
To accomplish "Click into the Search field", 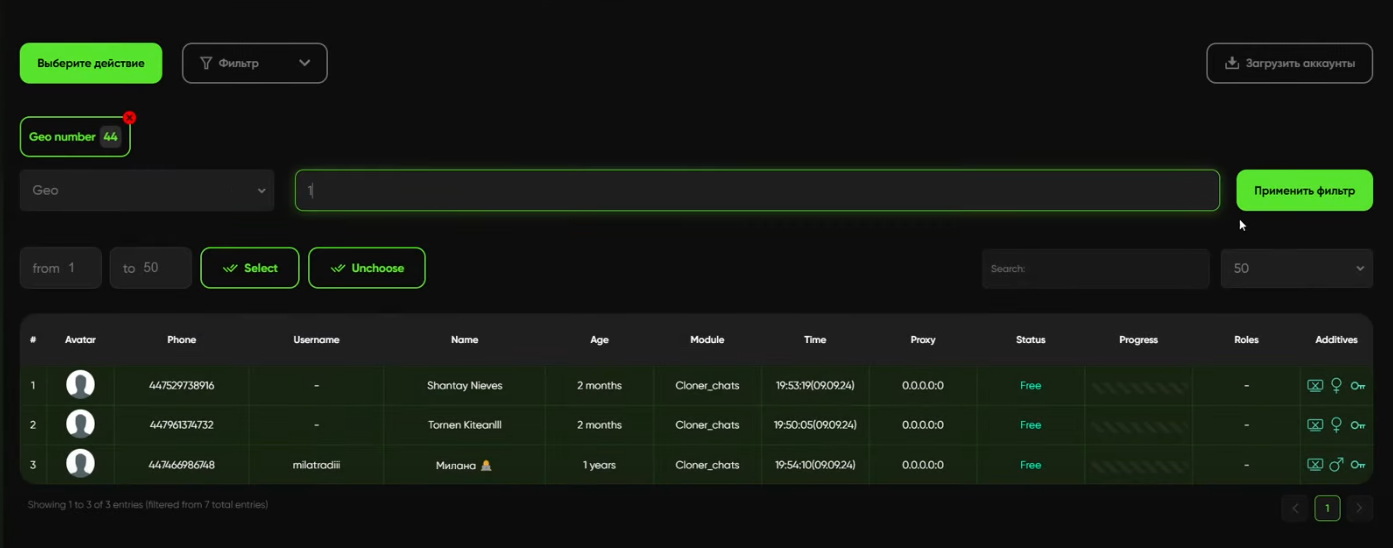I will (1096, 268).
